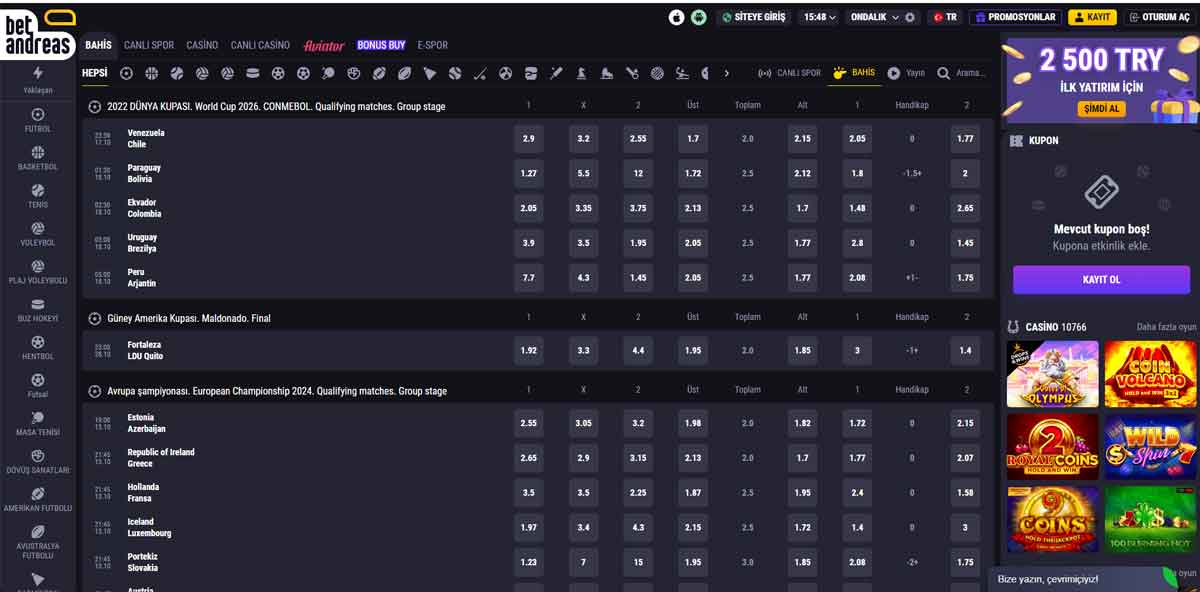The image size is (1200, 592).
Task: Click the Yayın play icon
Action: [893, 73]
